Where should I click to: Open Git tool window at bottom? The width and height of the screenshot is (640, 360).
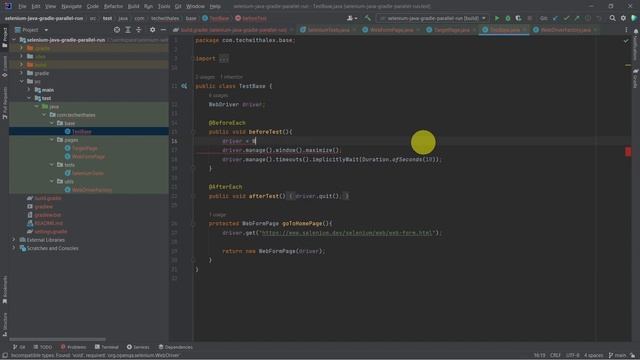pos(19,347)
